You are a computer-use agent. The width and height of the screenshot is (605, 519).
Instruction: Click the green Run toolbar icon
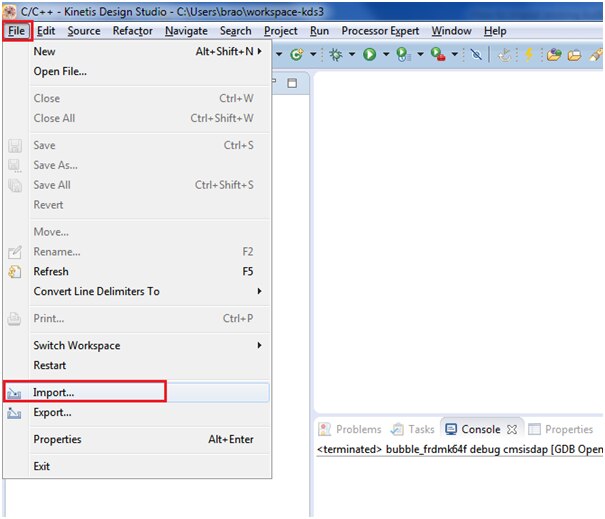(369, 54)
